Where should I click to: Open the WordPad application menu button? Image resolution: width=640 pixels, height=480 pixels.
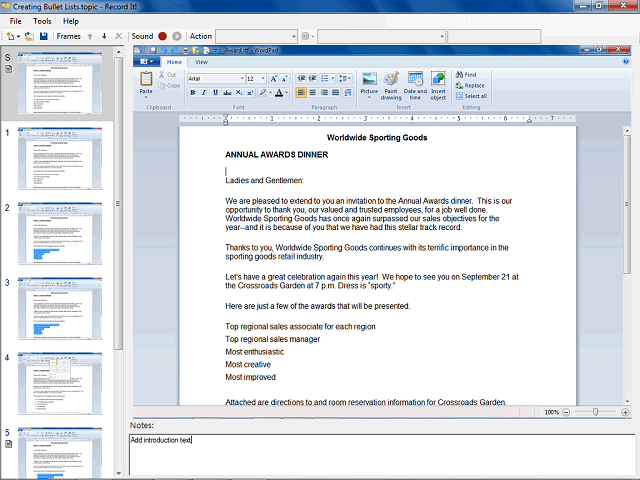click(146, 62)
